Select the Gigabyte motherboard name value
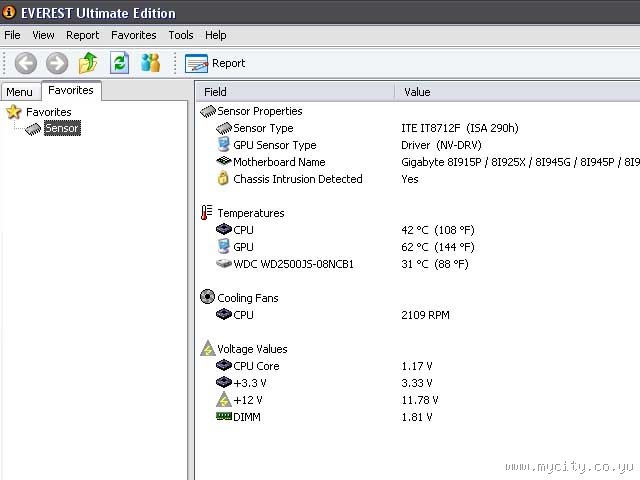The height and width of the screenshot is (480, 640). pos(520,162)
